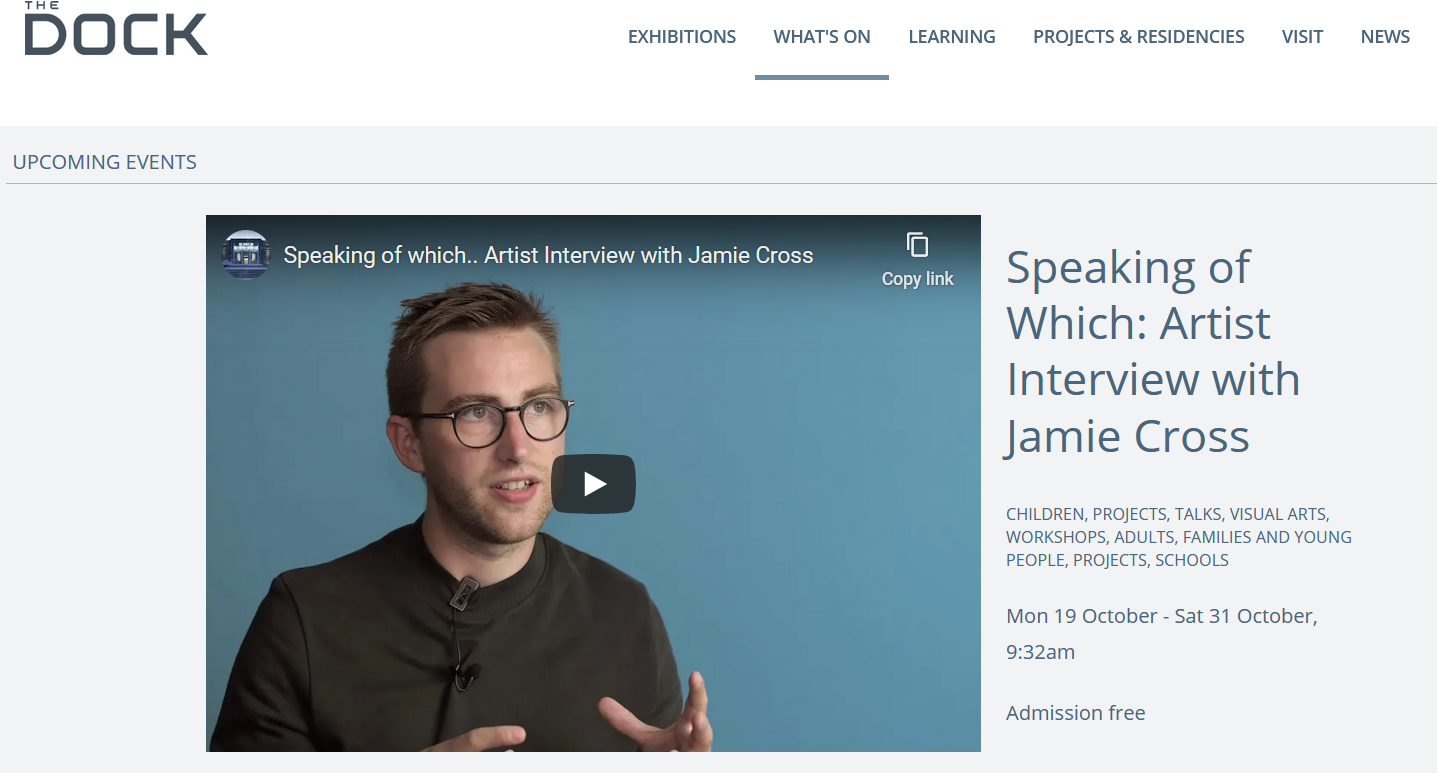Click the 9:32am time text
Viewport: 1437px width, 773px height.
click(x=1041, y=652)
